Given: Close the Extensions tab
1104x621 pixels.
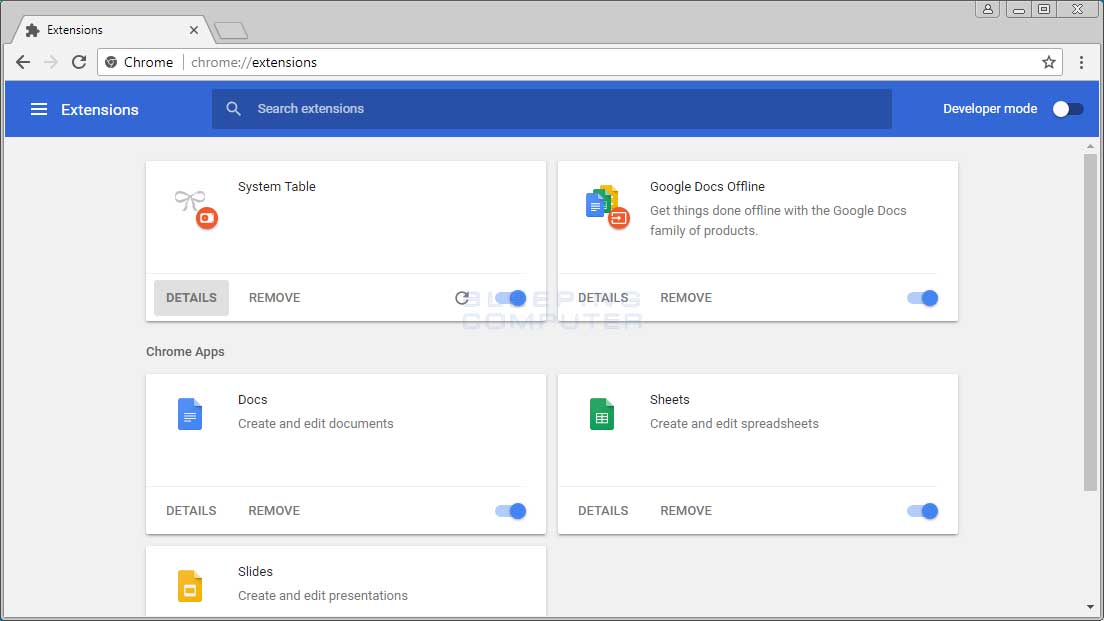Looking at the screenshot, I should pyautogui.click(x=194, y=30).
